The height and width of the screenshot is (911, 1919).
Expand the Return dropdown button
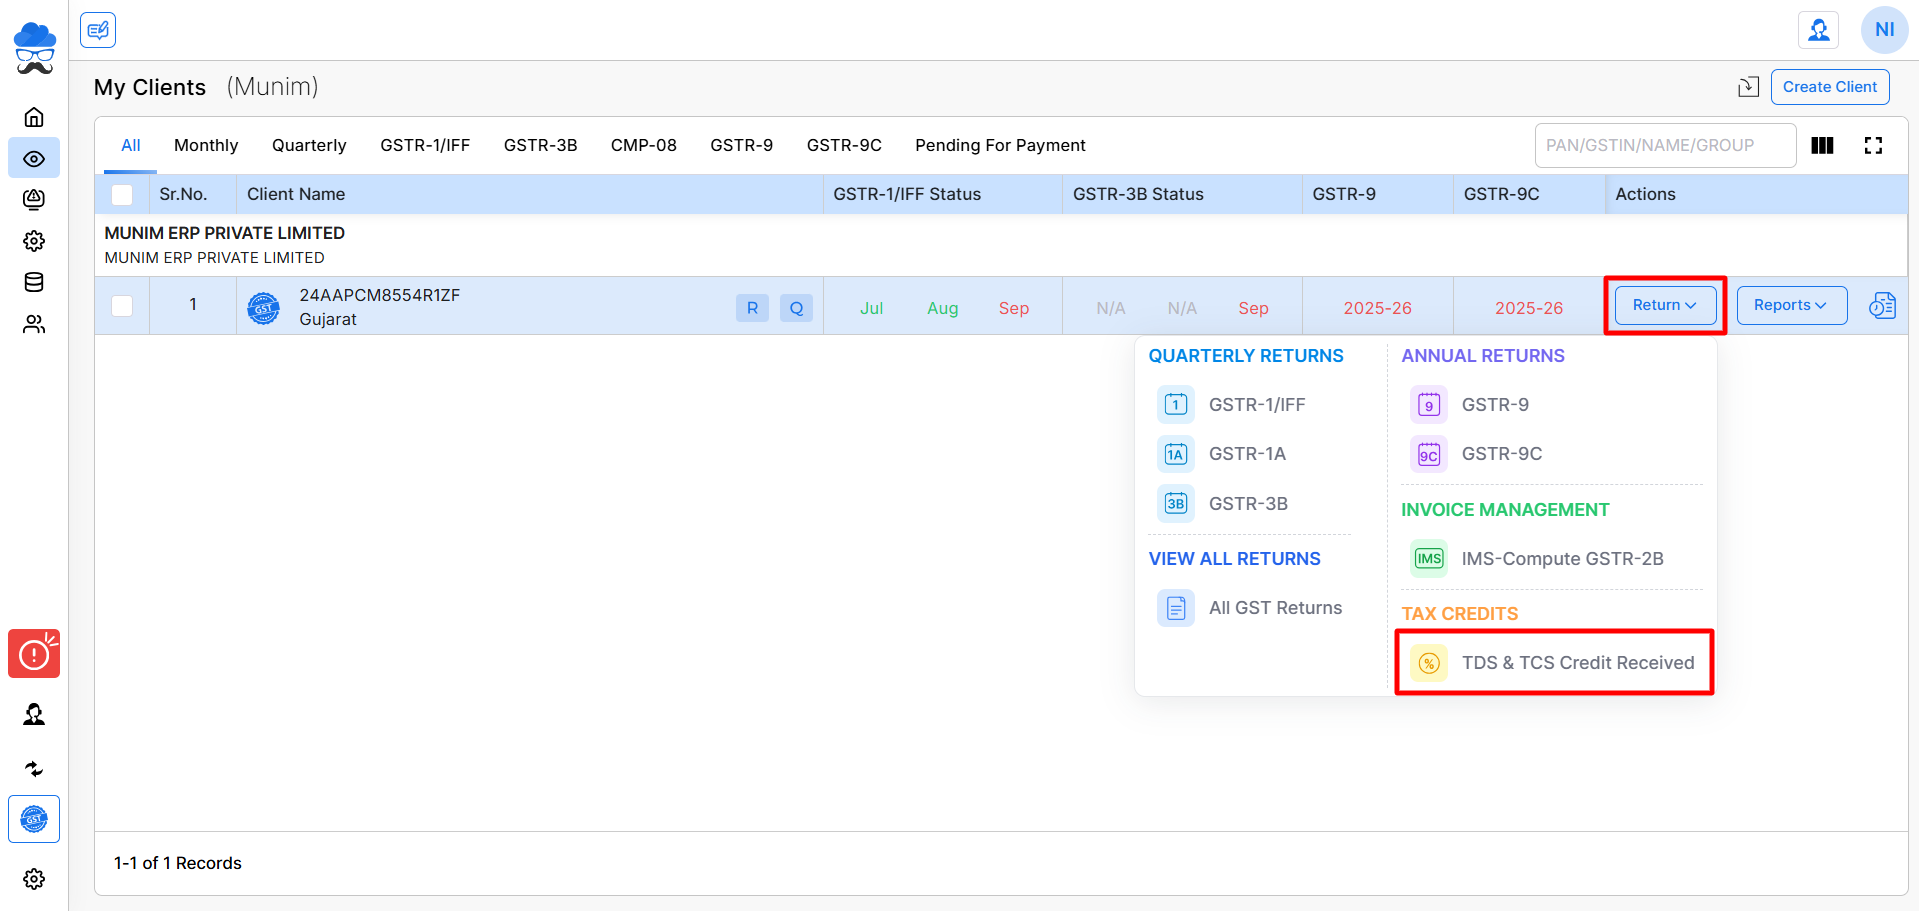pyautogui.click(x=1665, y=305)
